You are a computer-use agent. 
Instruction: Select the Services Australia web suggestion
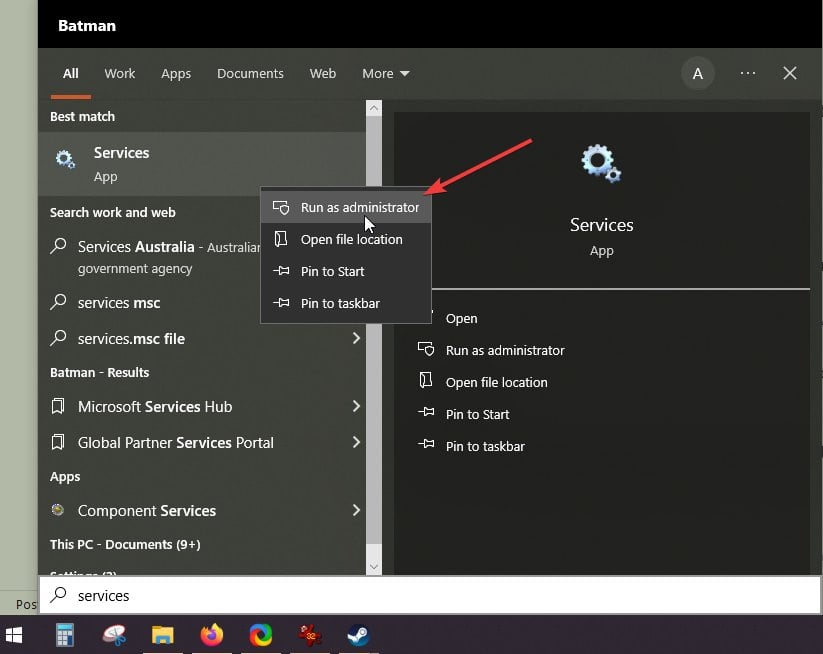[155, 257]
